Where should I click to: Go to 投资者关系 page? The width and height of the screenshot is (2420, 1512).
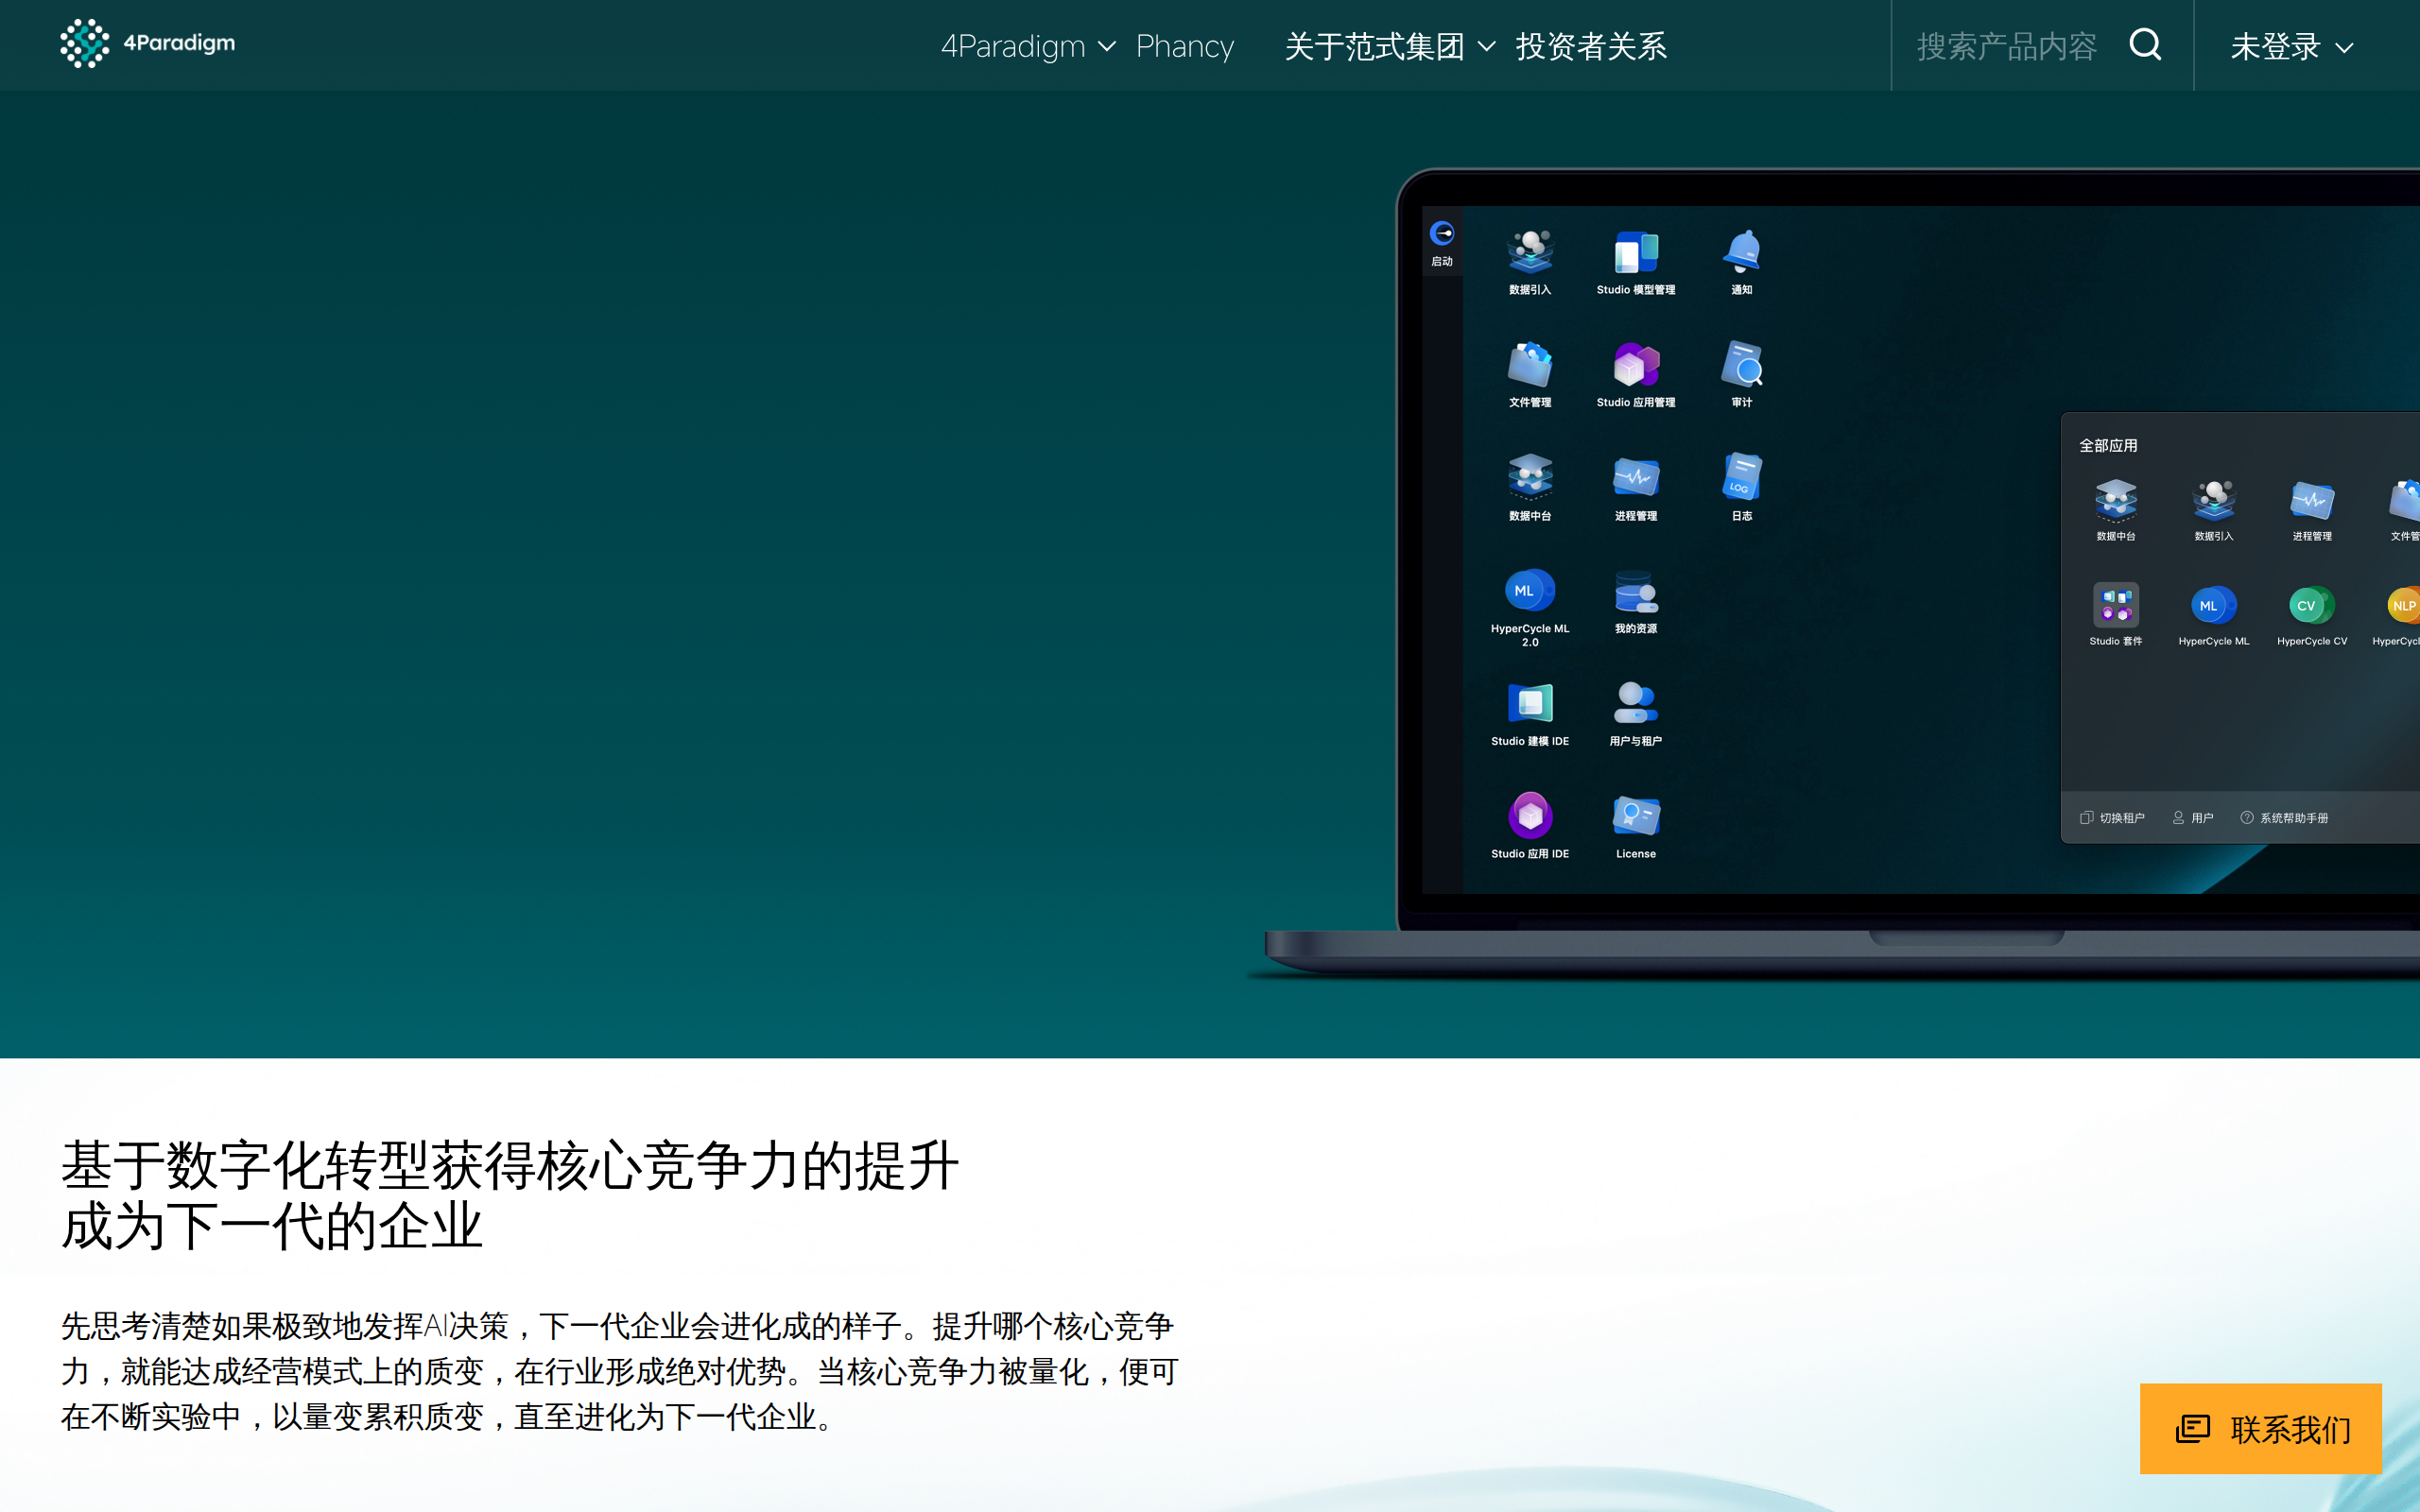click(x=1590, y=46)
